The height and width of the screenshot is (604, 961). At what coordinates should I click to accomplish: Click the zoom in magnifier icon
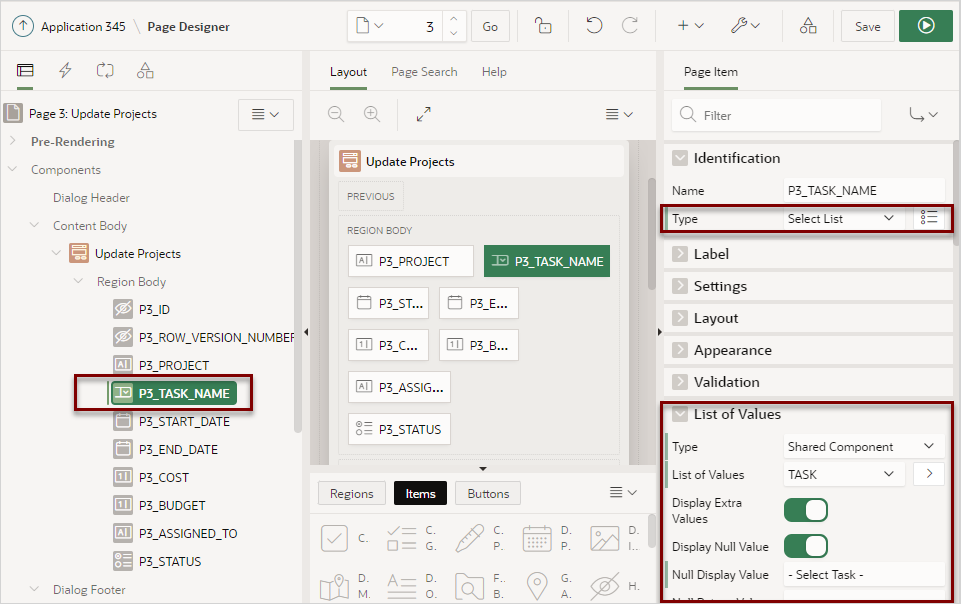(372, 114)
